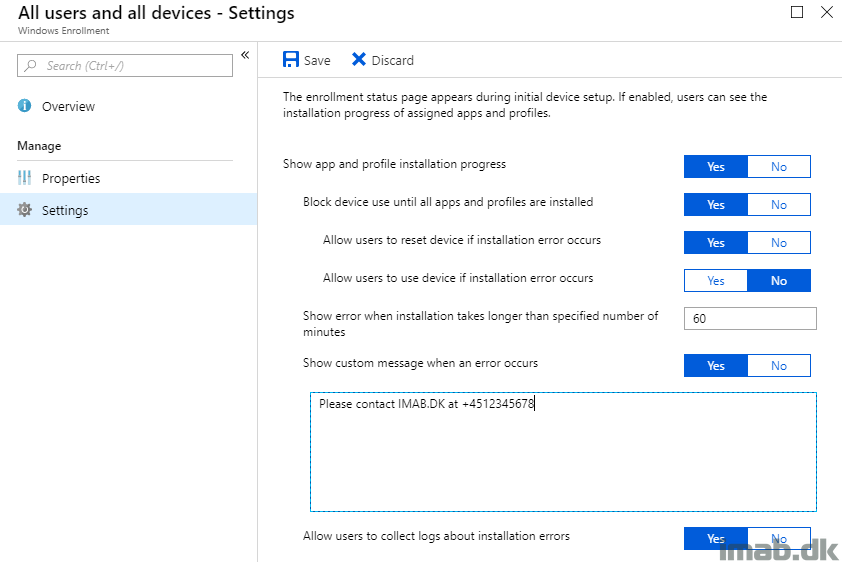Click the Overview info icon
The image size is (842, 562).
point(24,105)
